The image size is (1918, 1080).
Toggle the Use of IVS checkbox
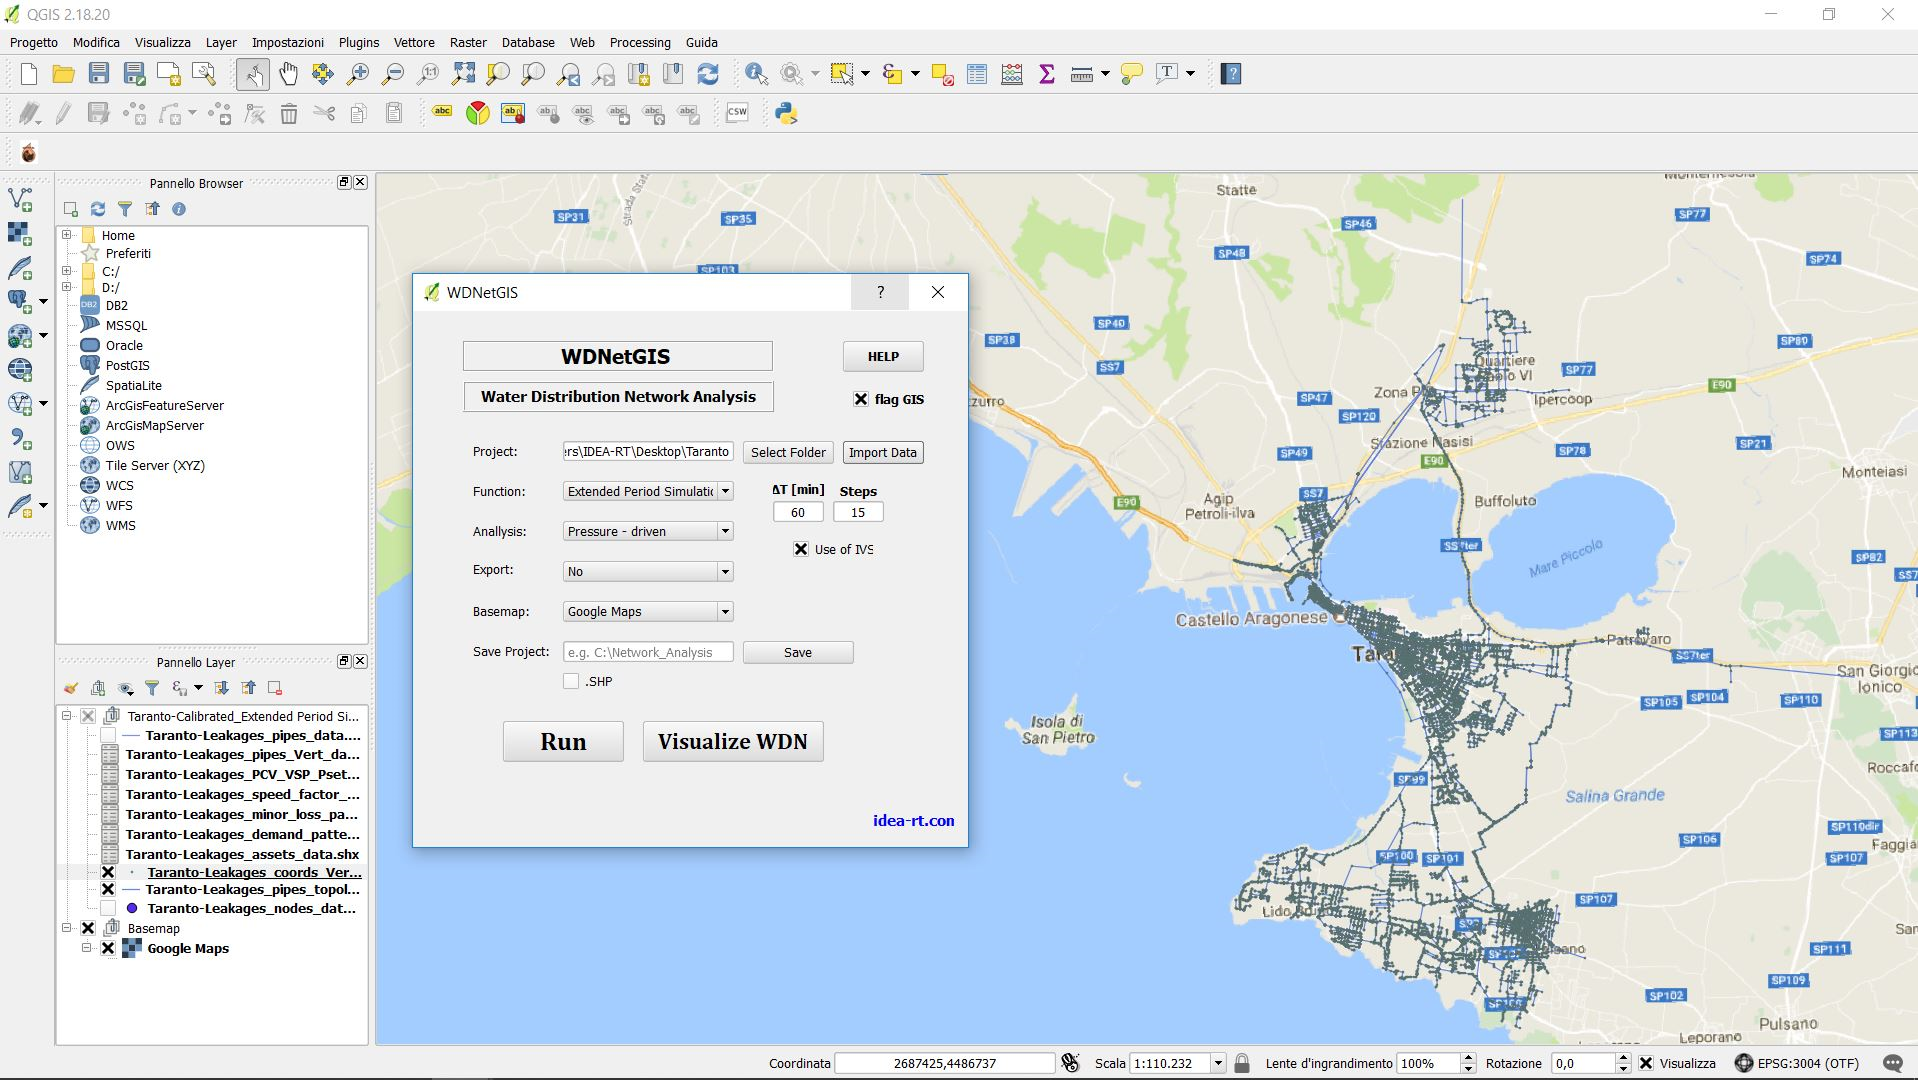click(x=800, y=549)
